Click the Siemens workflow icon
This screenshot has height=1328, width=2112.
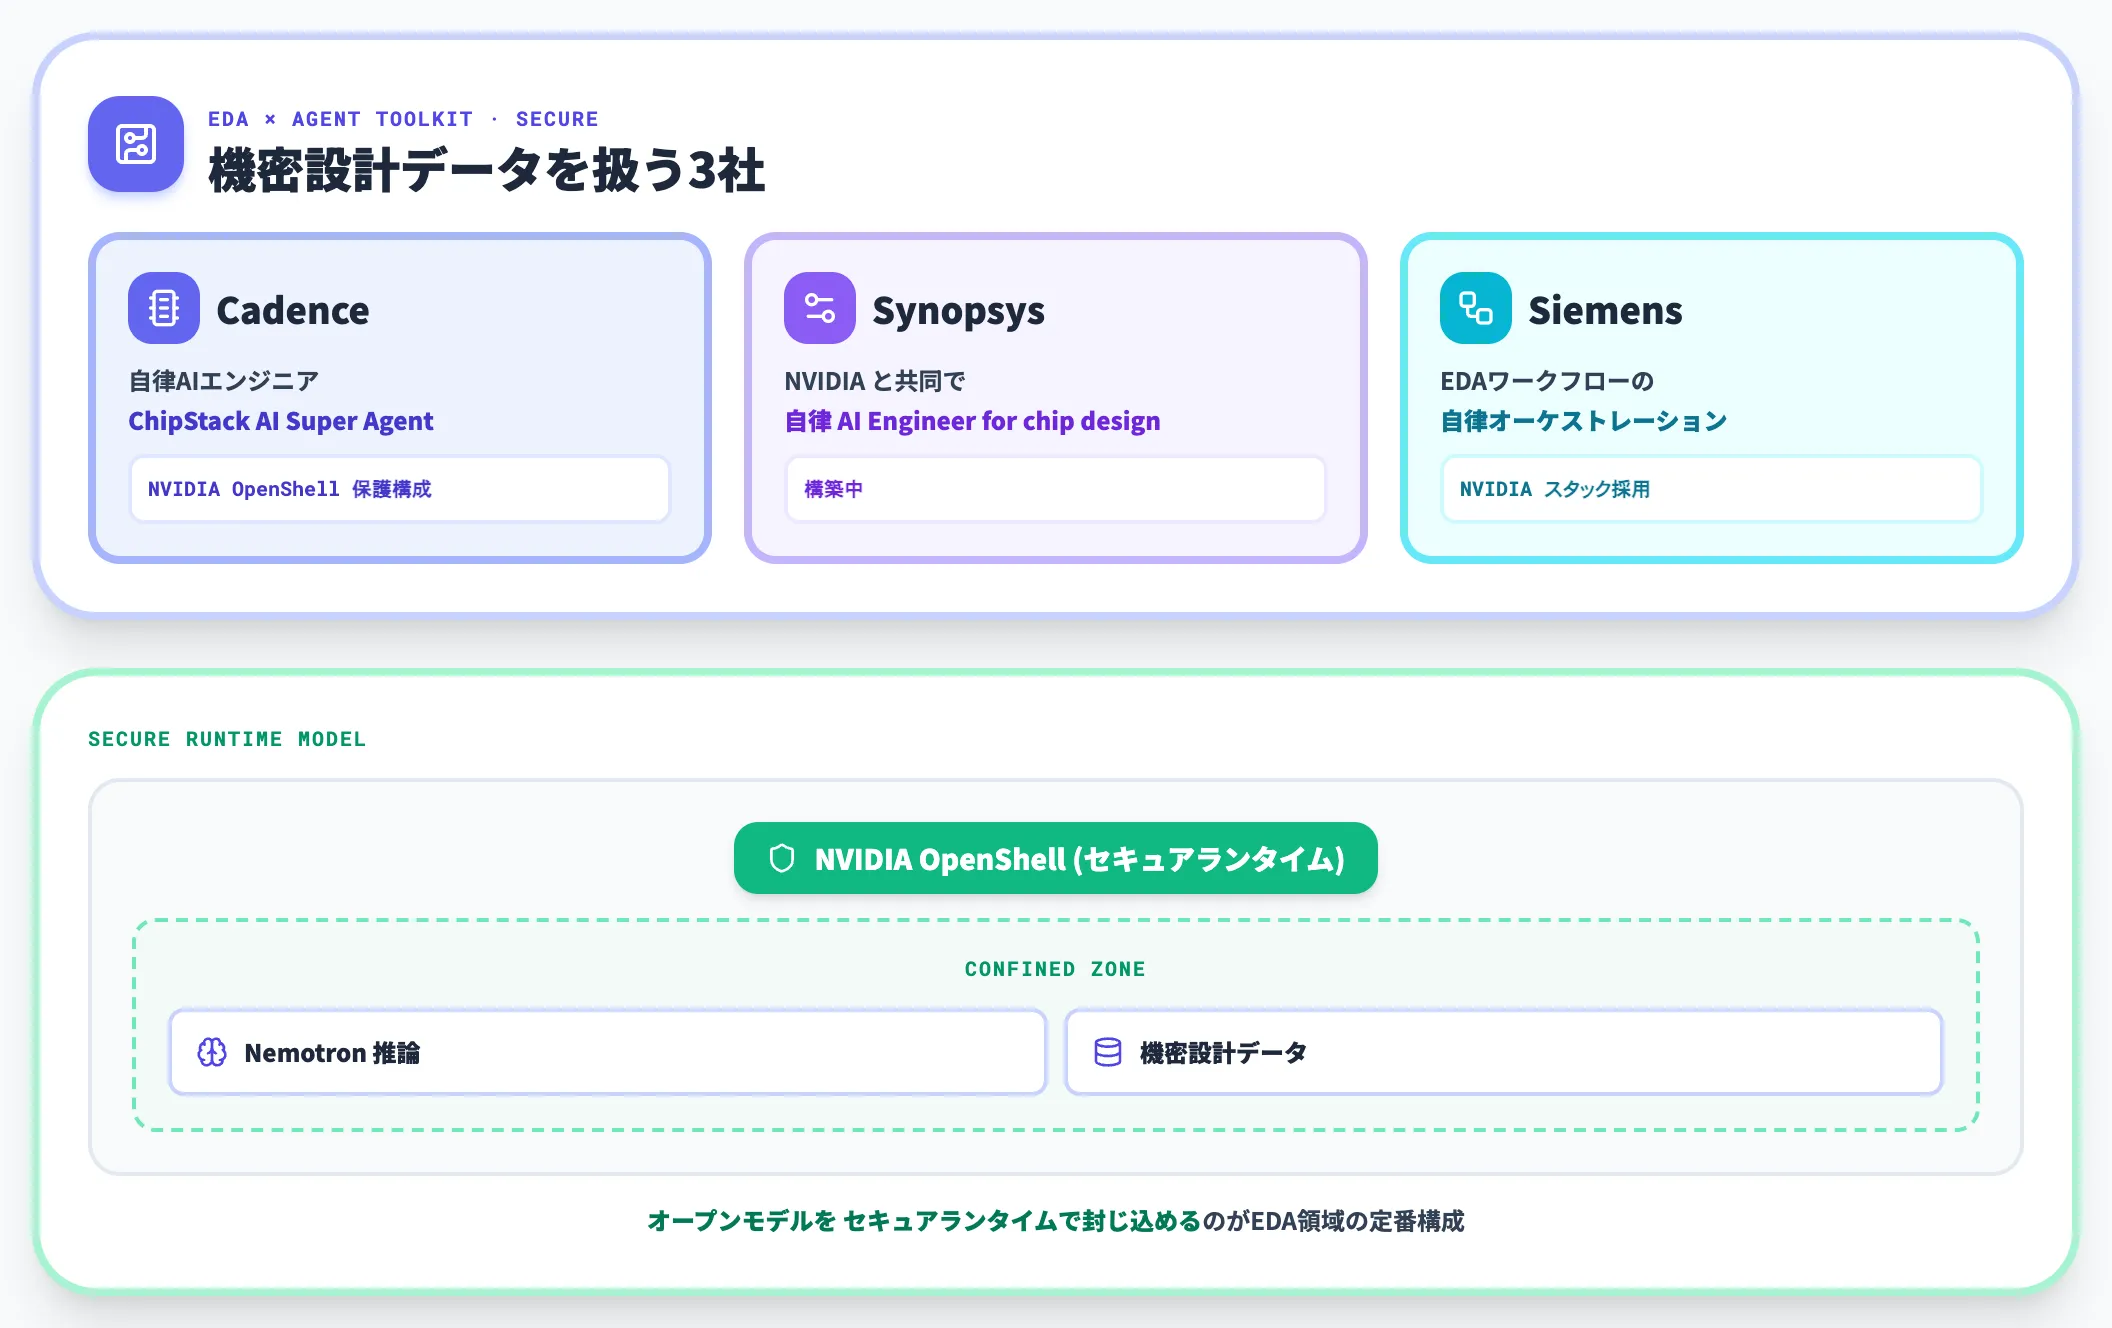1476,308
